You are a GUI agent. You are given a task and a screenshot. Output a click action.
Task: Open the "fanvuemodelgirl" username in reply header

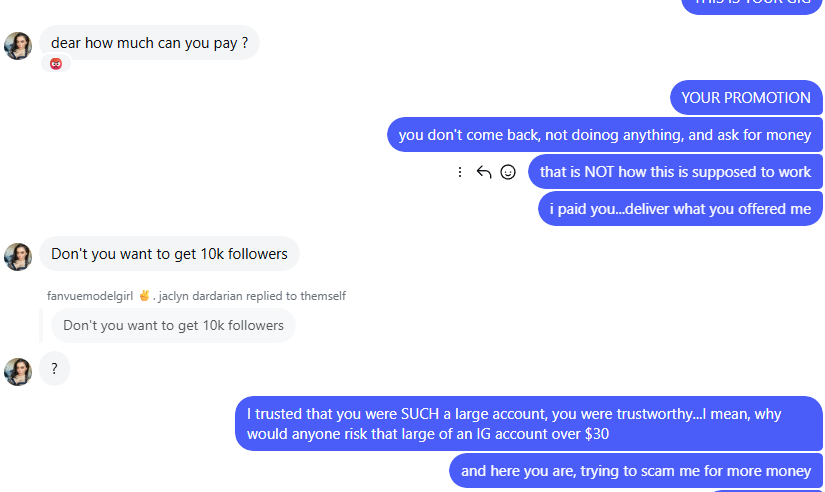91,296
